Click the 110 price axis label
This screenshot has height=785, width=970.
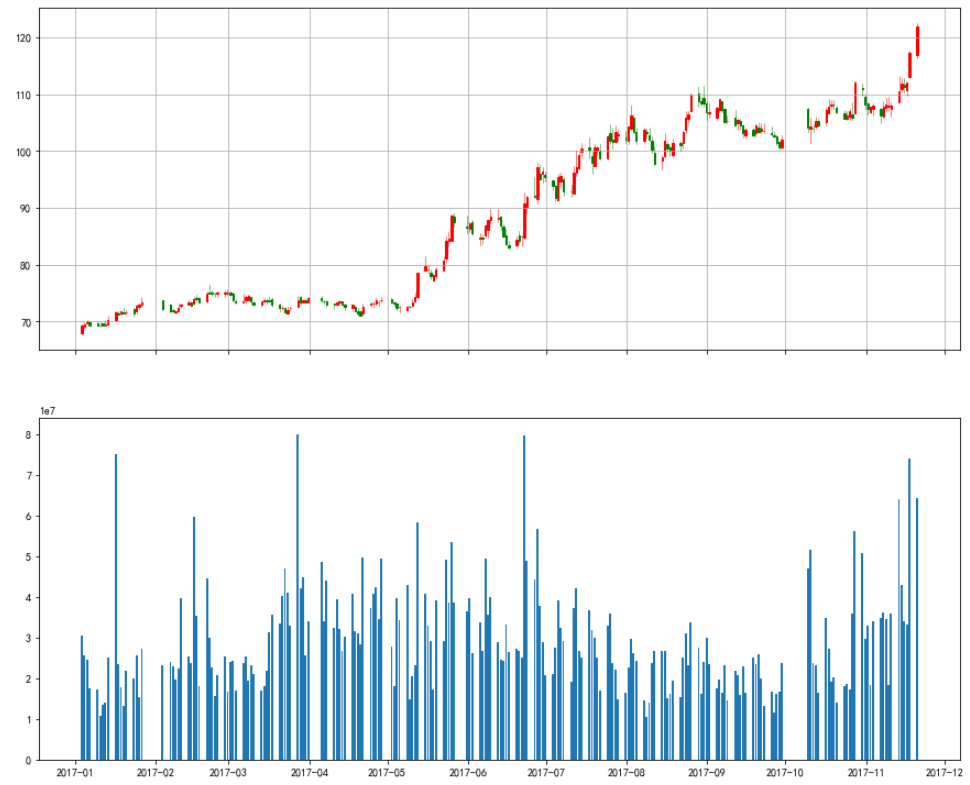click(24, 95)
